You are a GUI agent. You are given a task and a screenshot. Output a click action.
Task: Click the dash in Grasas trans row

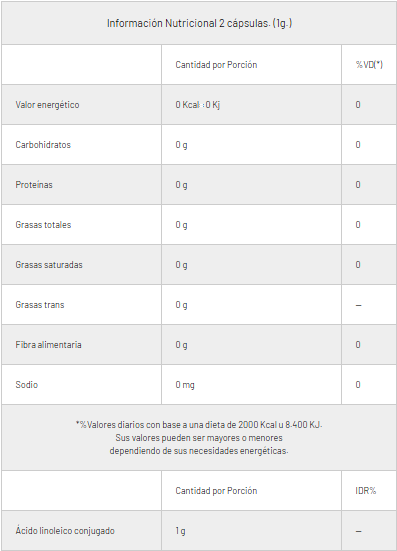pyautogui.click(x=358, y=305)
